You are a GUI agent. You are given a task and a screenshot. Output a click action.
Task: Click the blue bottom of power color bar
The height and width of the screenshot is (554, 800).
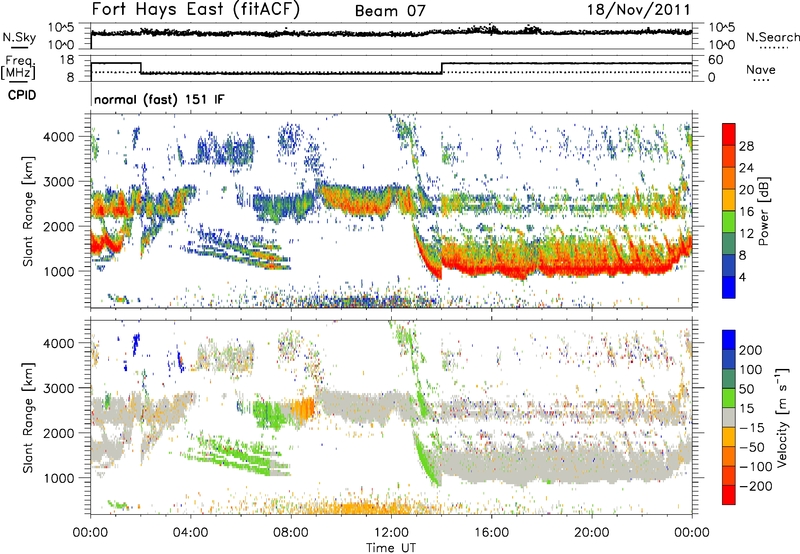tap(729, 287)
